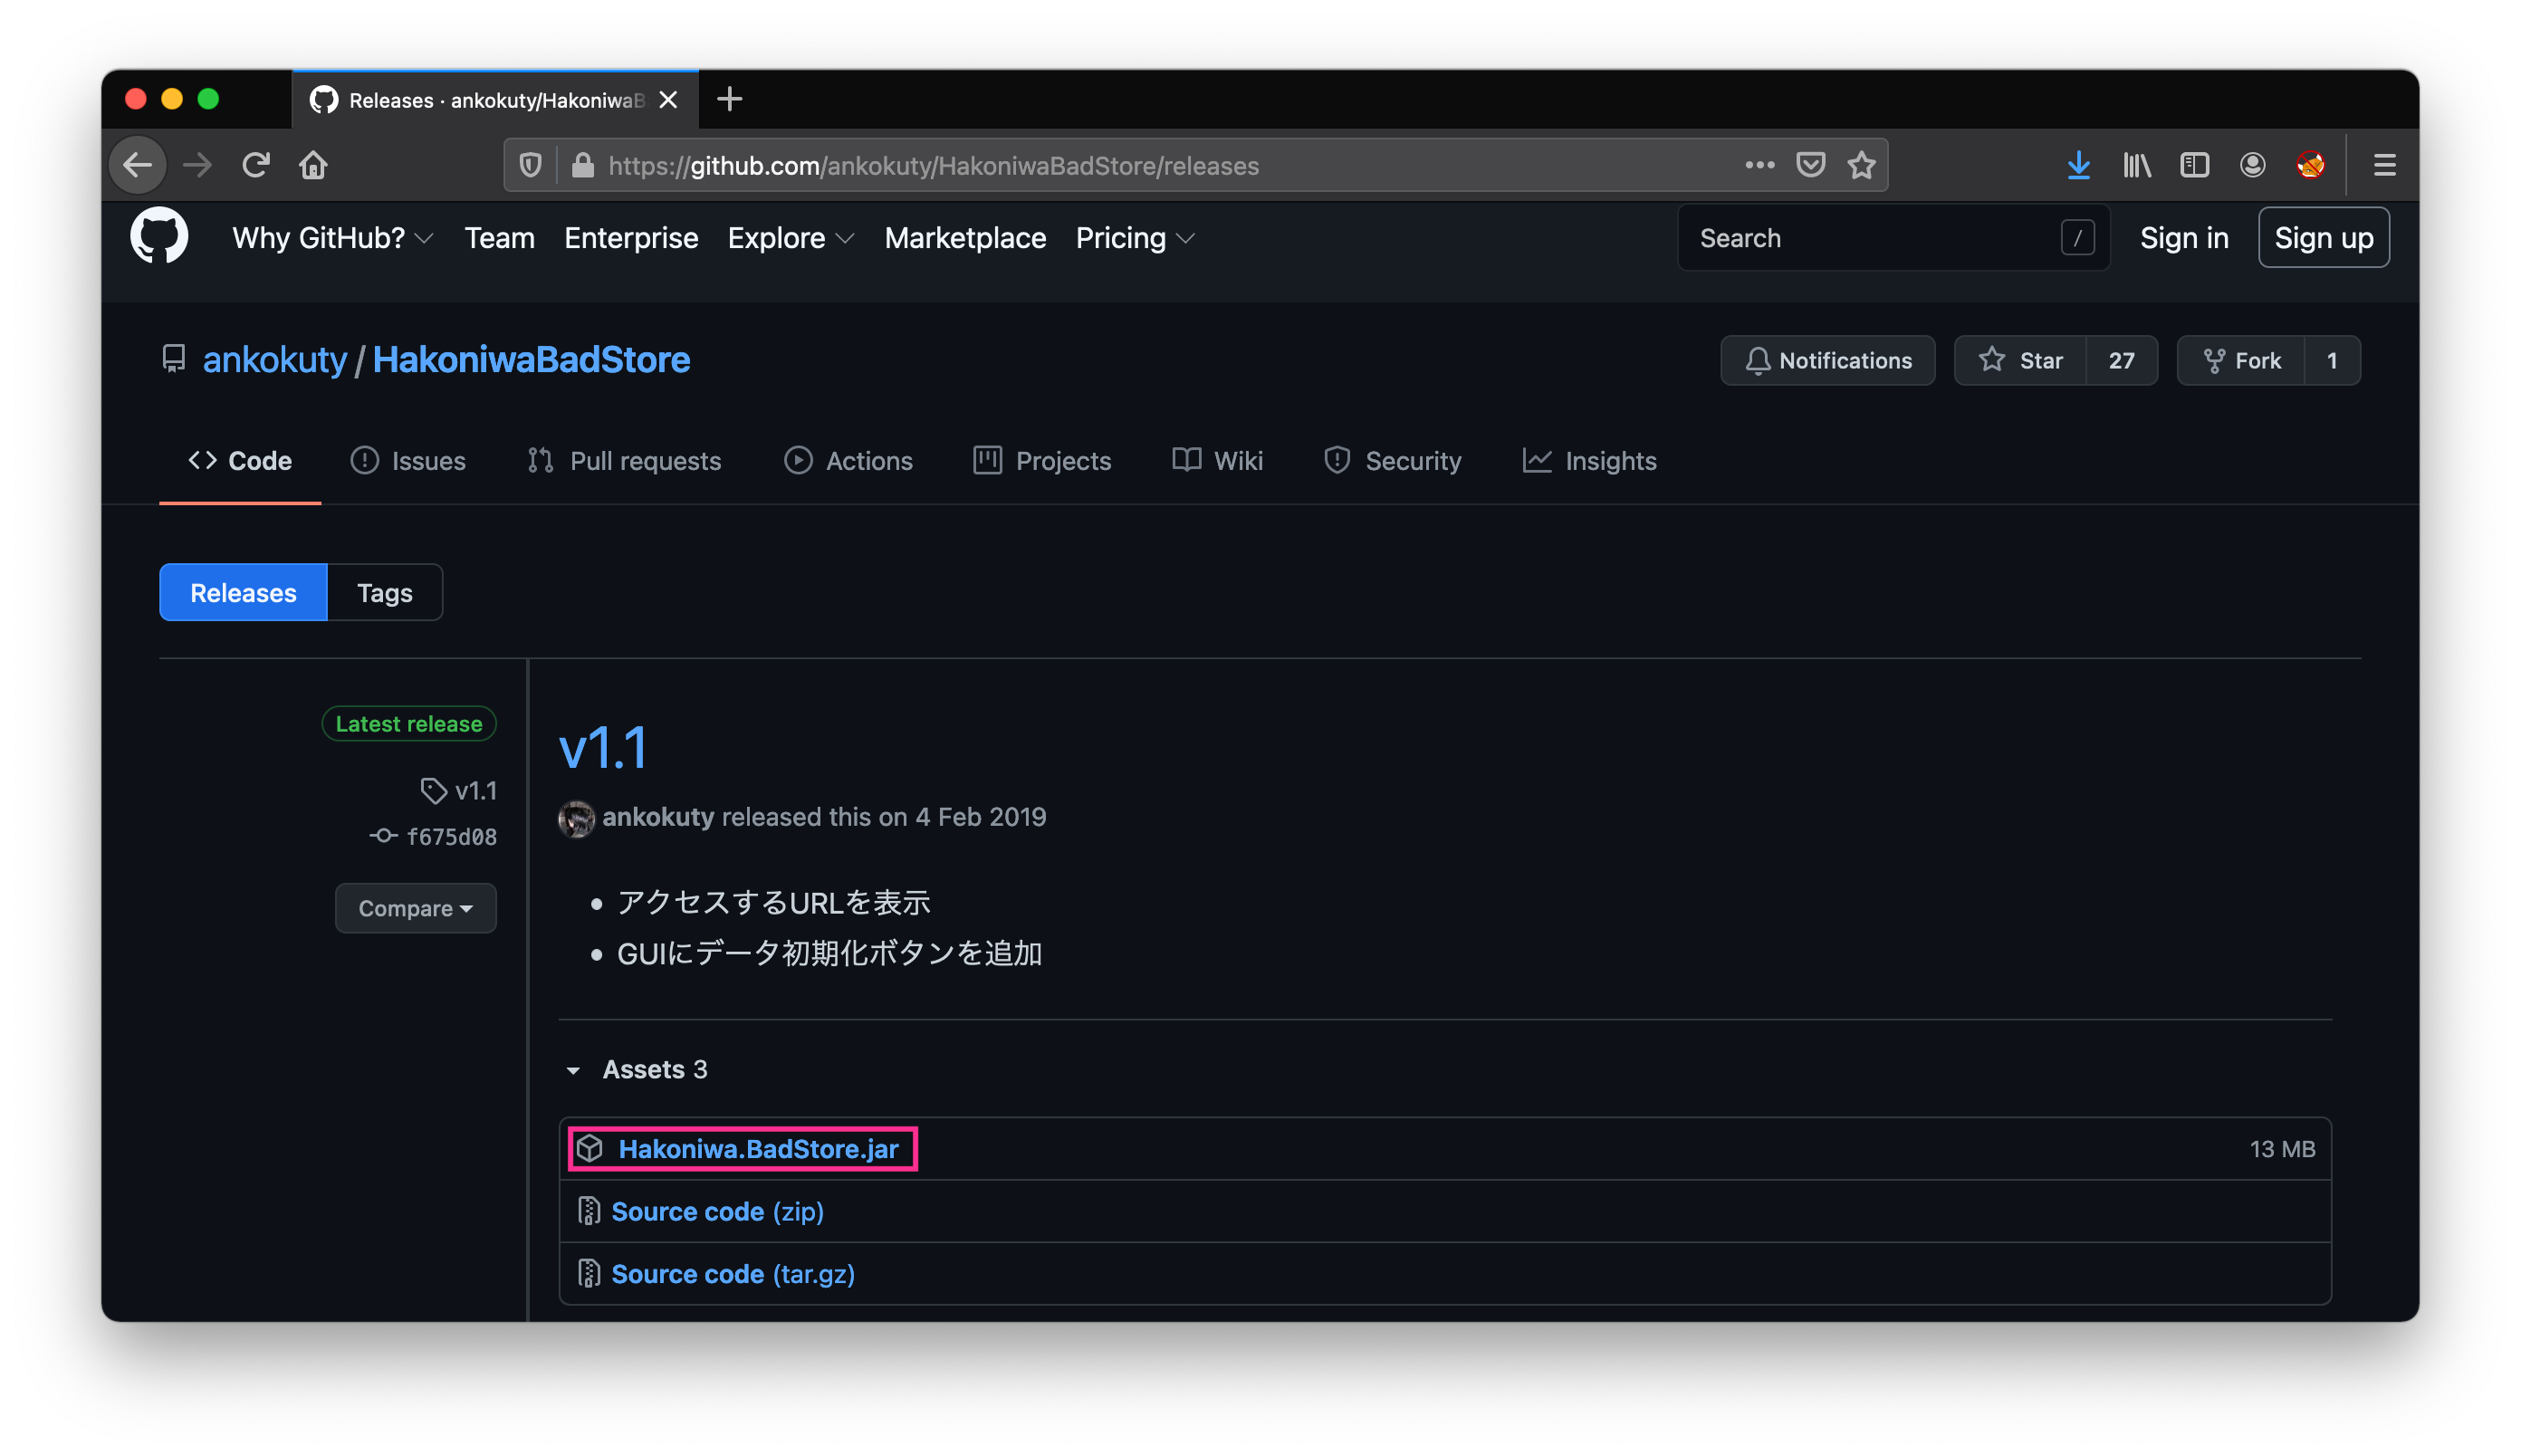Viewport: 2521px width, 1456px height.
Task: Click the padlock site security icon
Action: point(582,165)
